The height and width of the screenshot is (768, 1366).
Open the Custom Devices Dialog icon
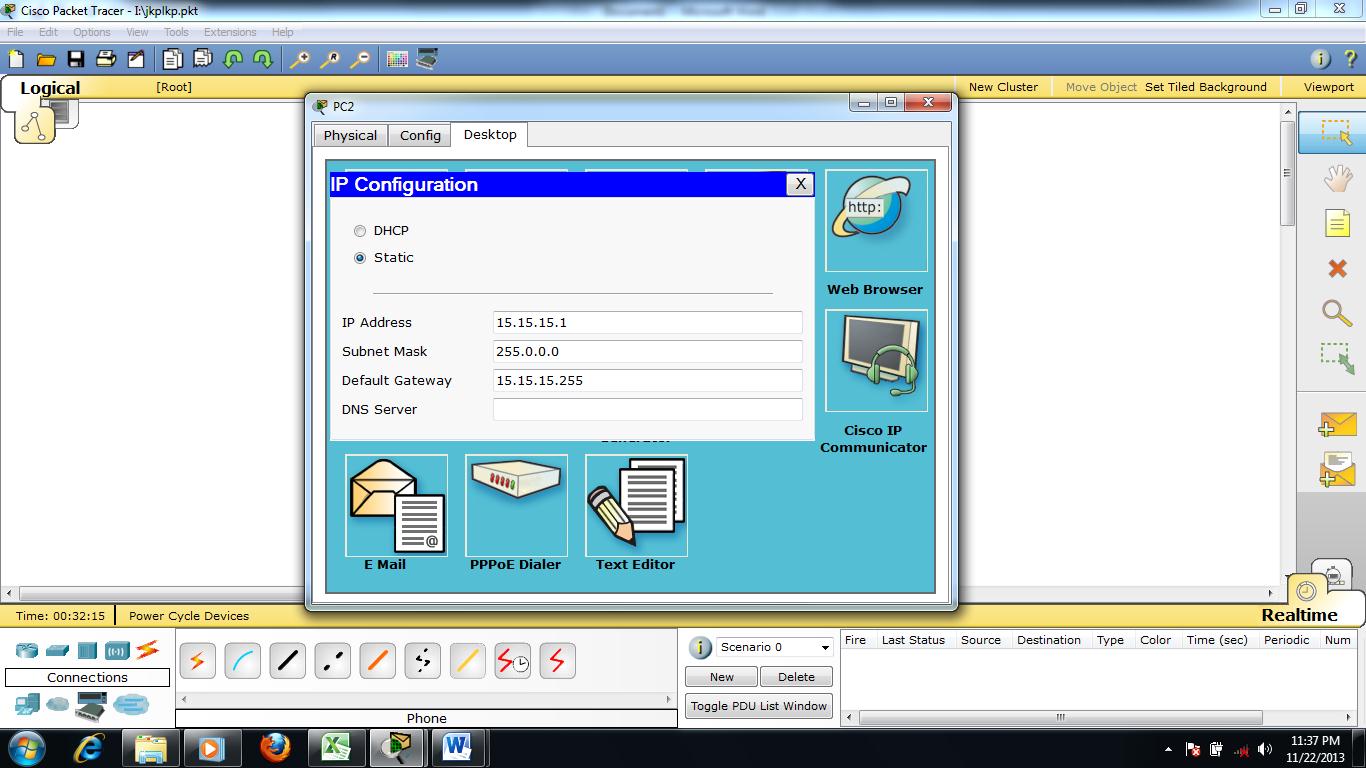pyautogui.click(x=427, y=59)
